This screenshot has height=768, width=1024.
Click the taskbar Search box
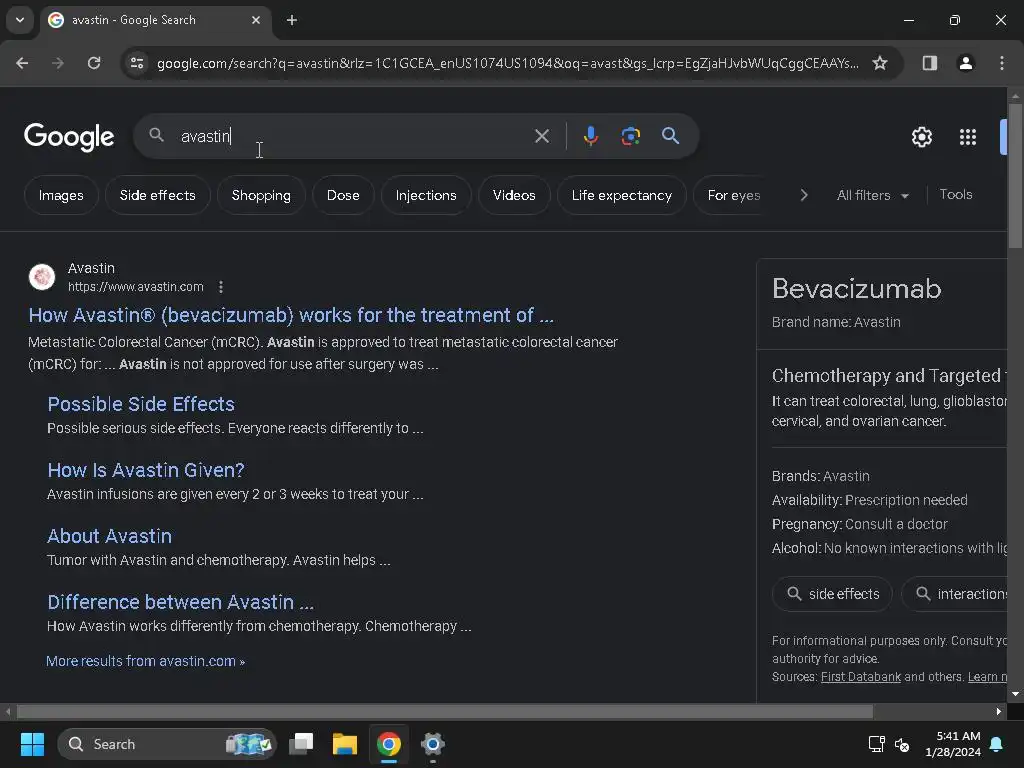(167, 744)
